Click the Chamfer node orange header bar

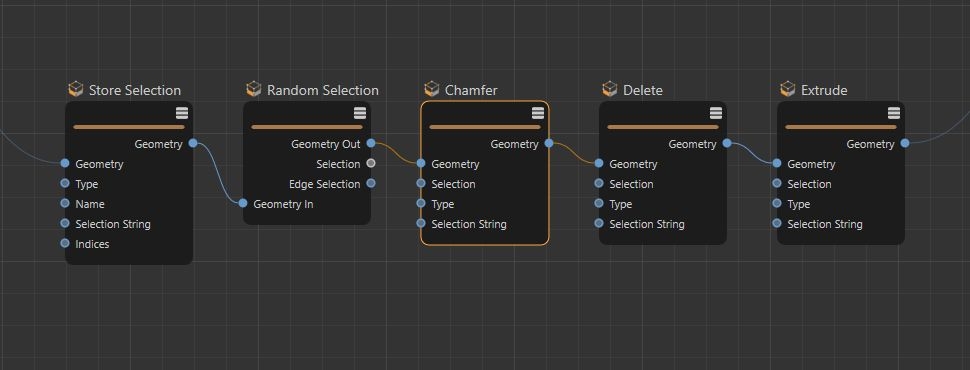point(485,127)
